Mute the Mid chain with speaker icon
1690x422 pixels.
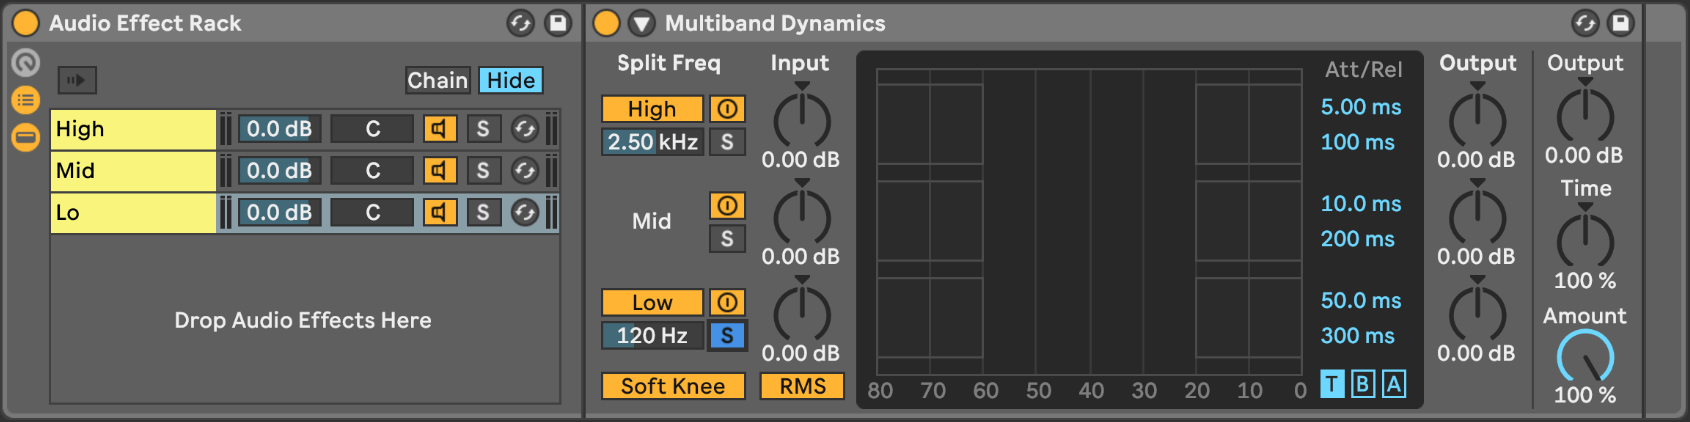click(x=440, y=171)
